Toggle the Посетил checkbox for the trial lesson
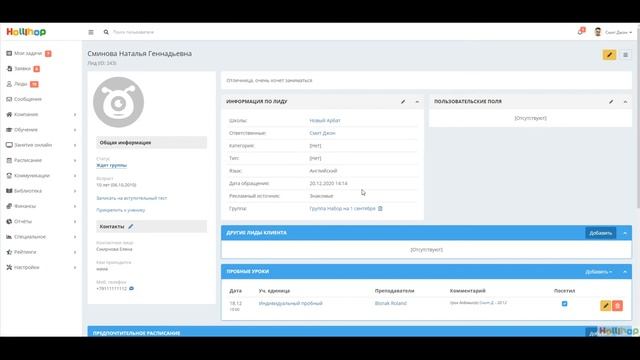 coord(564,304)
